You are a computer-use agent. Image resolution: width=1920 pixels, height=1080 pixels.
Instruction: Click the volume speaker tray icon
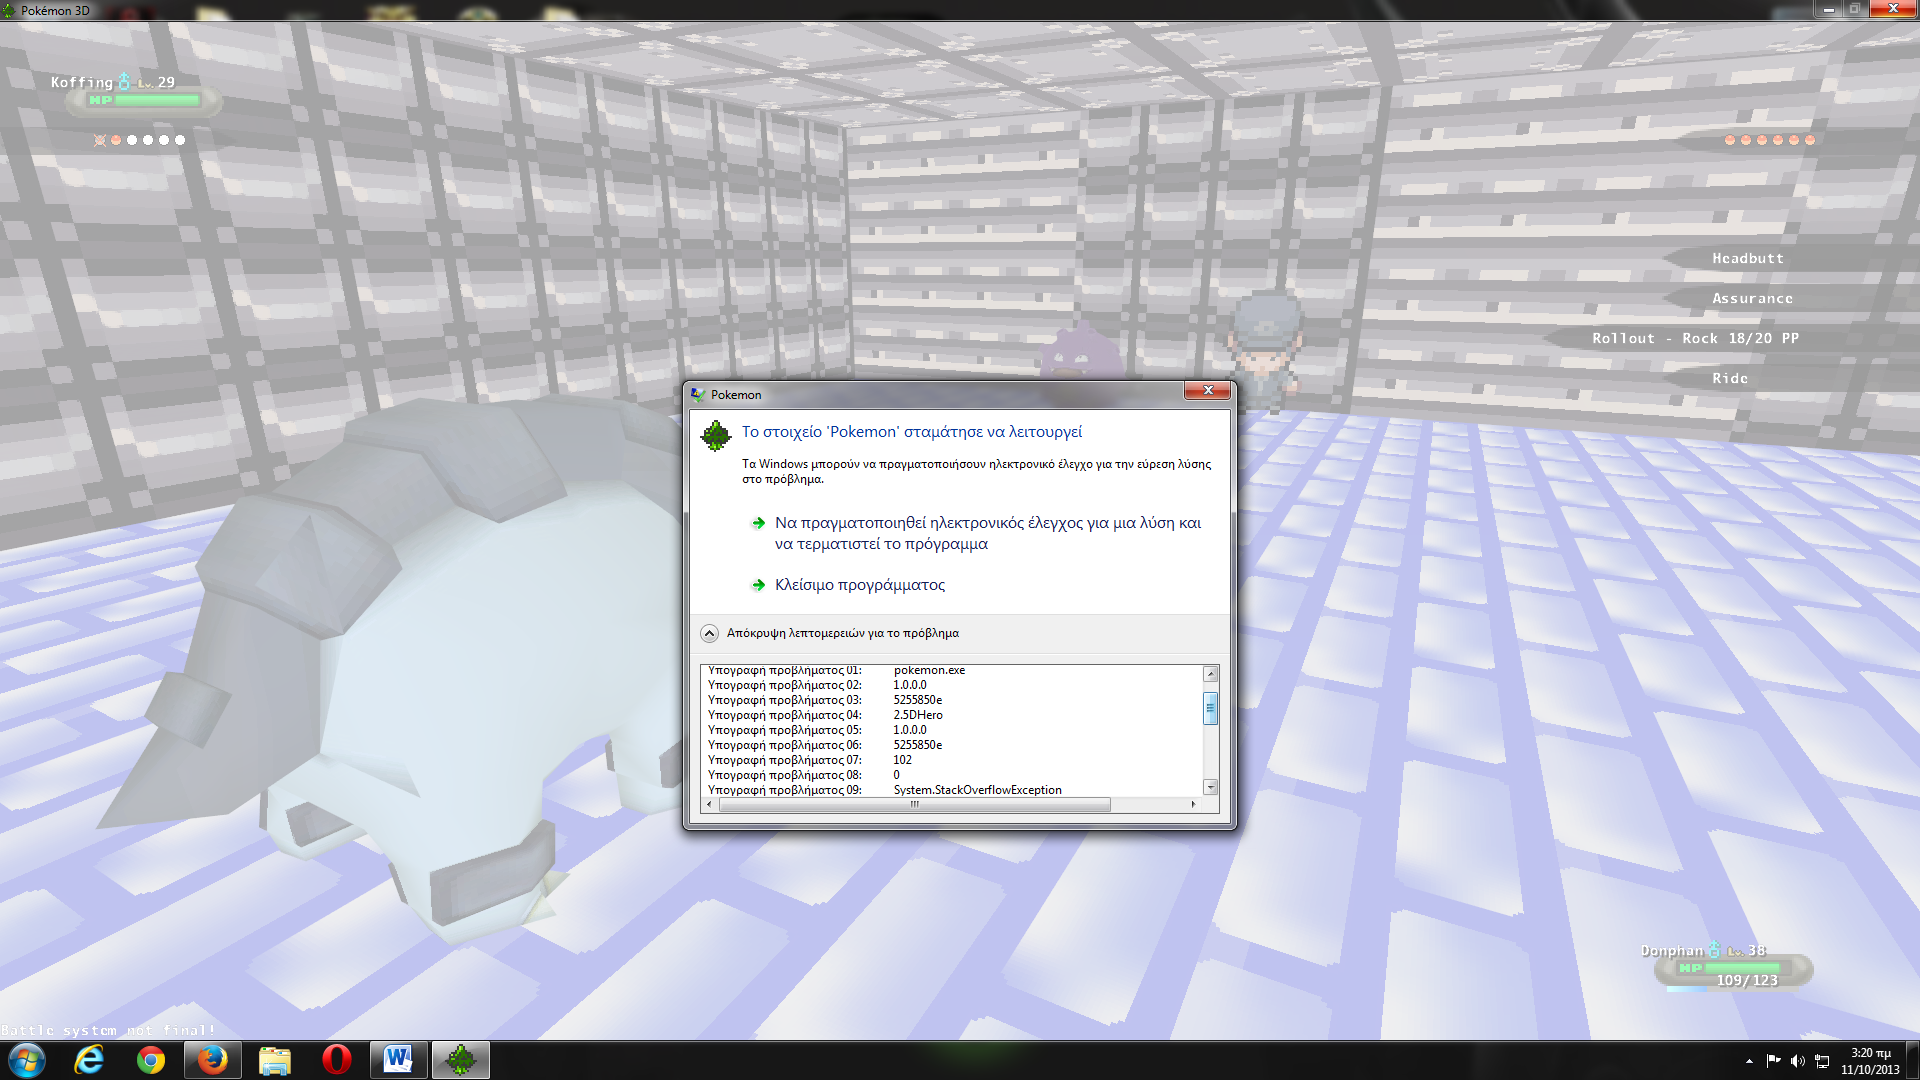coord(1797,1061)
